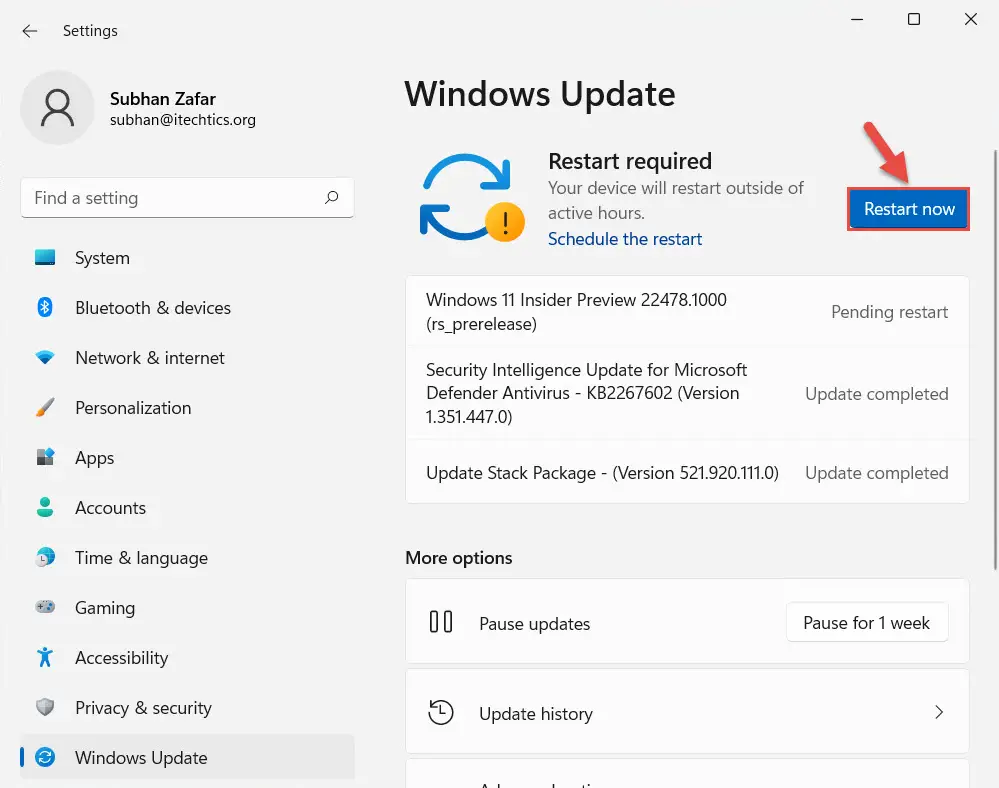This screenshot has width=999, height=788.
Task: Click the Windows Update sync icon in sidebar
Action: [45, 757]
